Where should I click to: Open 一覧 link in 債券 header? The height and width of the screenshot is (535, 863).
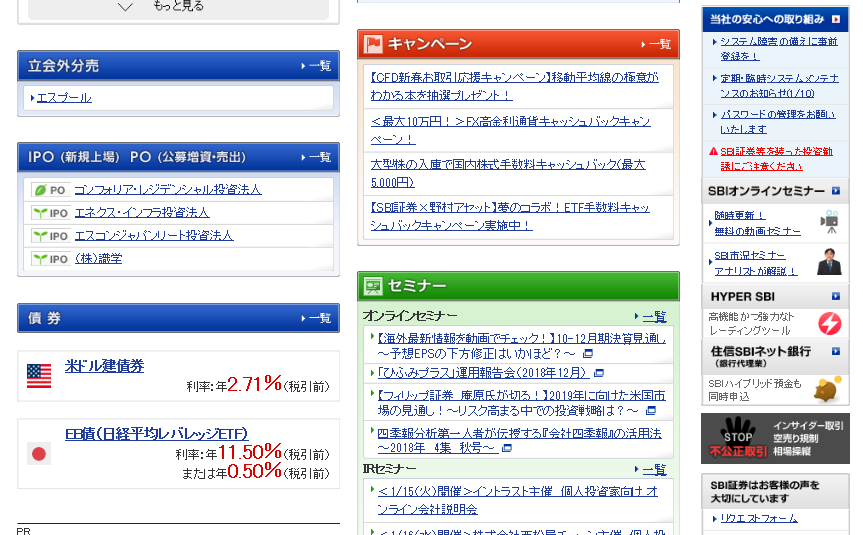(316, 318)
